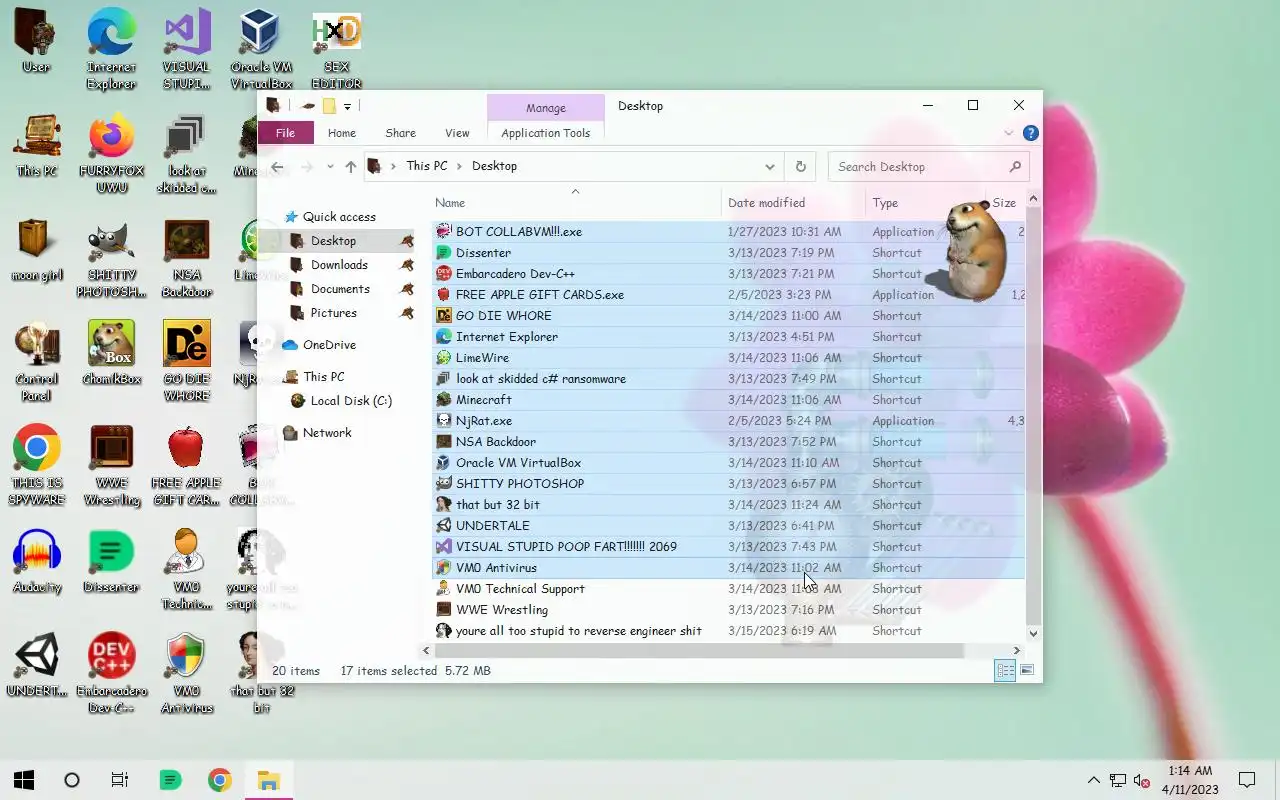Expand the address bar history dropdown
This screenshot has height=800, width=1280.
pos(769,167)
